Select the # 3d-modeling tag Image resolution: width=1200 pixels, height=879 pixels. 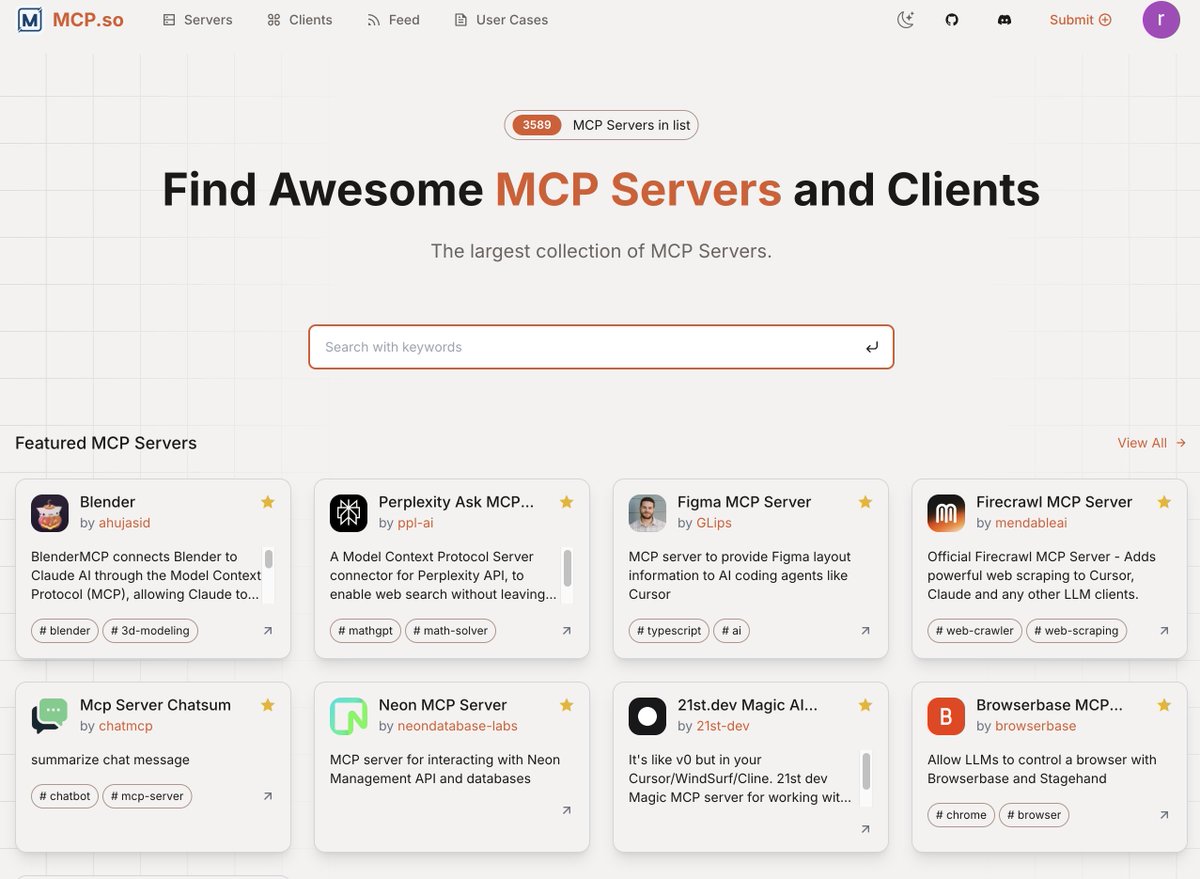coord(150,631)
